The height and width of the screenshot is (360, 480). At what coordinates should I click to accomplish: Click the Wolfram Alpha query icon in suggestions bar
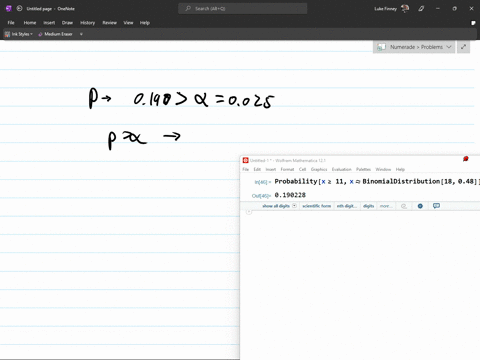pyautogui.click(x=404, y=206)
